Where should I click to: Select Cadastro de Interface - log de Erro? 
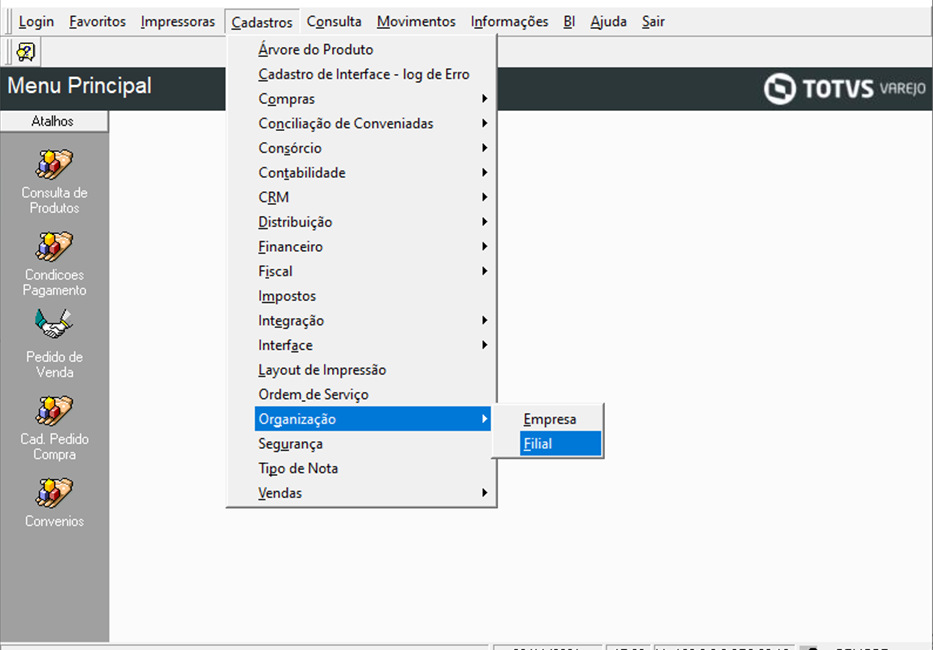[x=374, y=74]
